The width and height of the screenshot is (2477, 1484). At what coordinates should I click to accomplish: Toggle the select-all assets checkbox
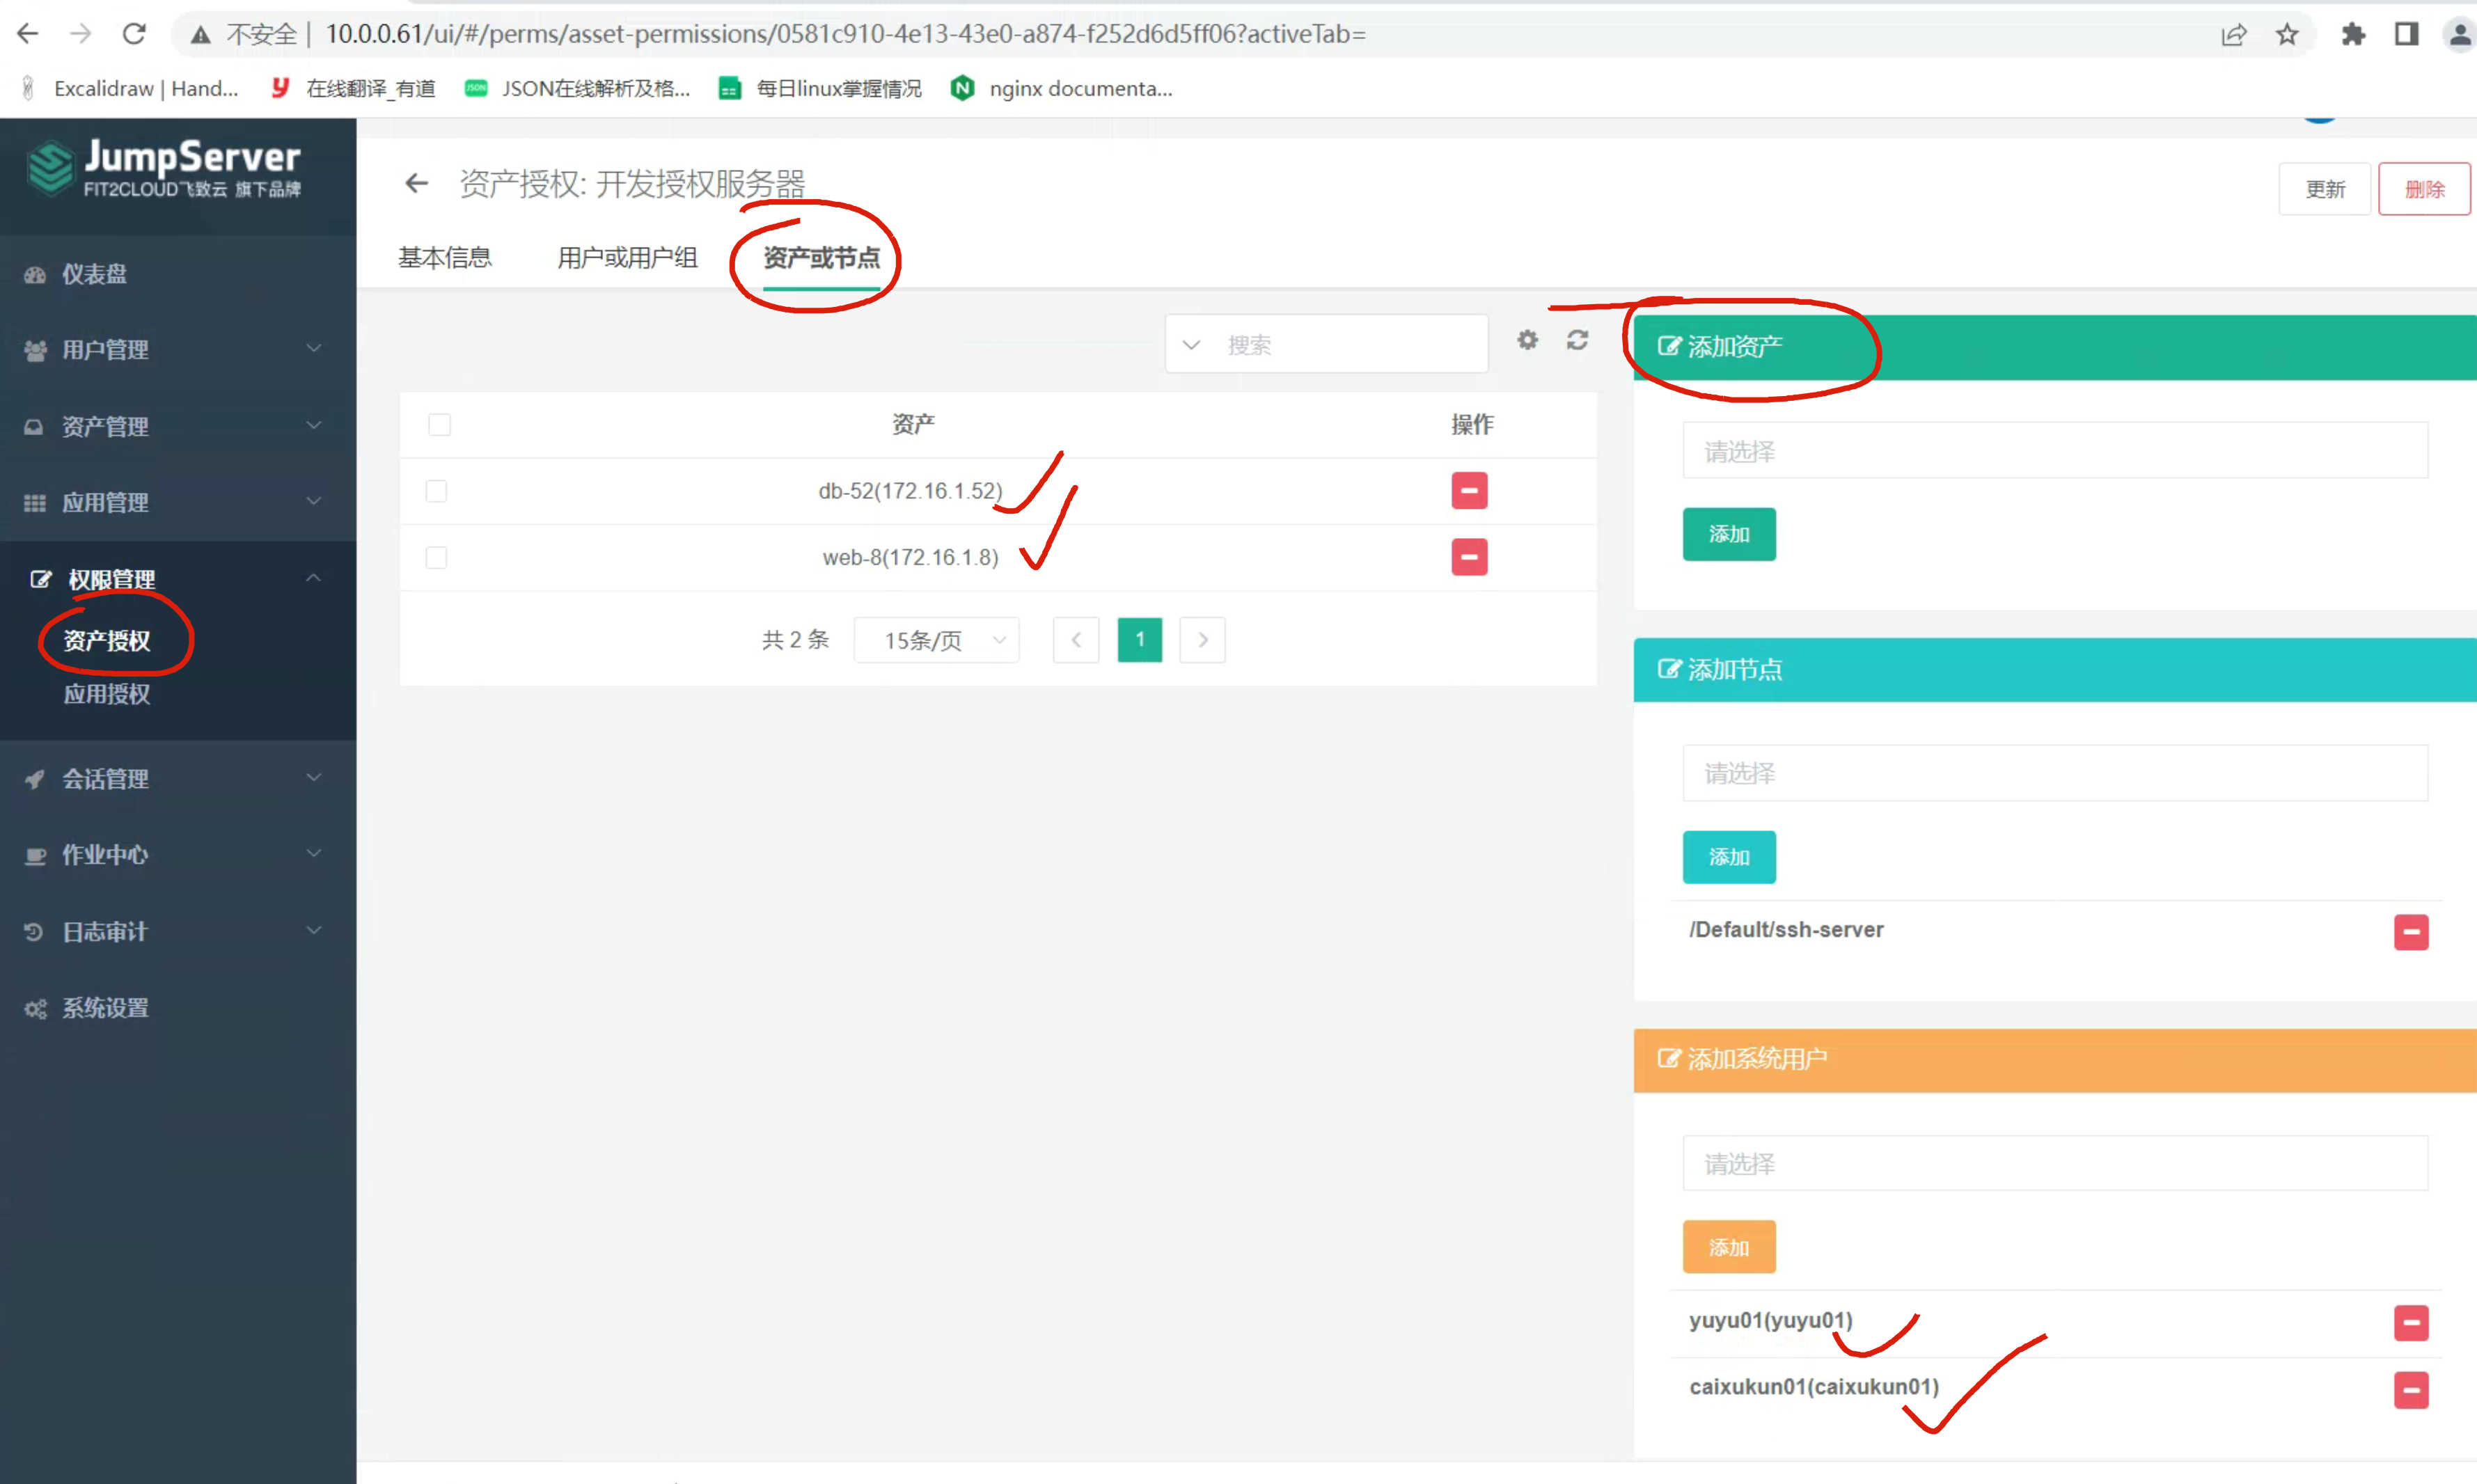(439, 424)
